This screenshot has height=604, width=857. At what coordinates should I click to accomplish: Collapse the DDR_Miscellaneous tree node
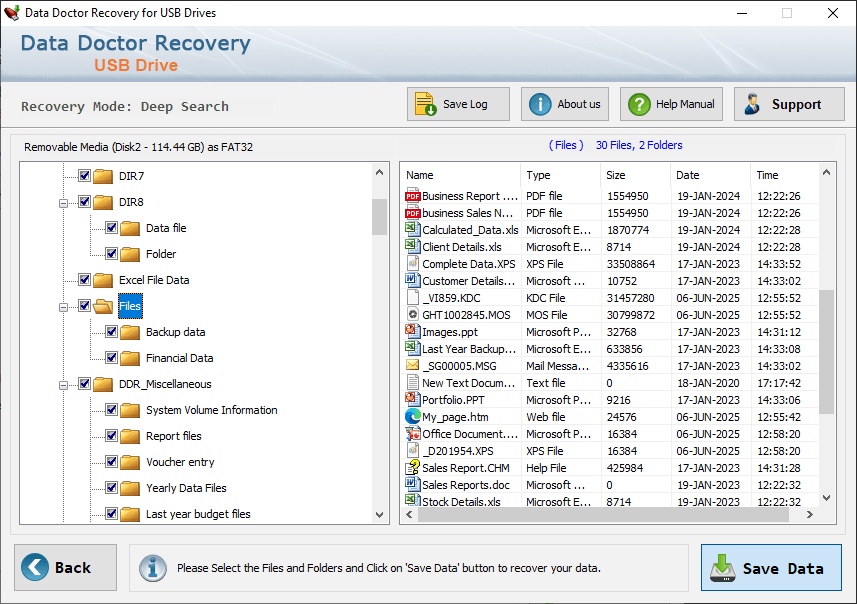click(x=63, y=385)
